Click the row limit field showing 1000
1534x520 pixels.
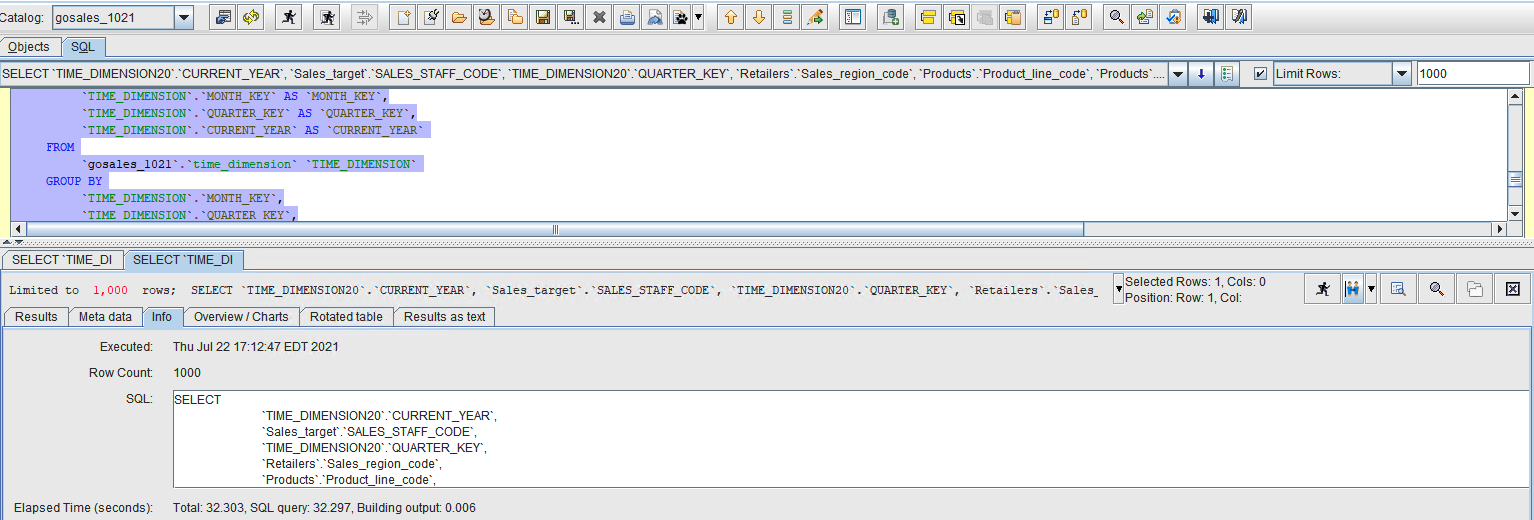point(1471,74)
